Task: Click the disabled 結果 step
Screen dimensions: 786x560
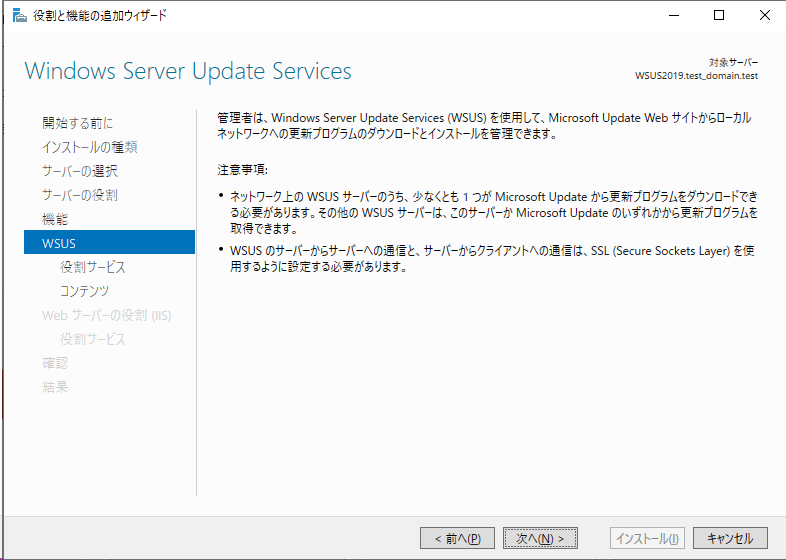Action: click(55, 387)
